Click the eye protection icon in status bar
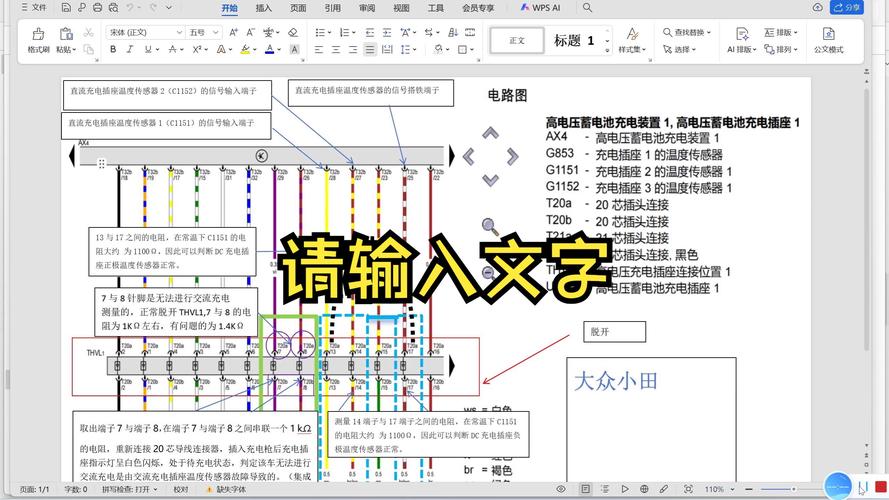889x500 pixels. point(561,489)
